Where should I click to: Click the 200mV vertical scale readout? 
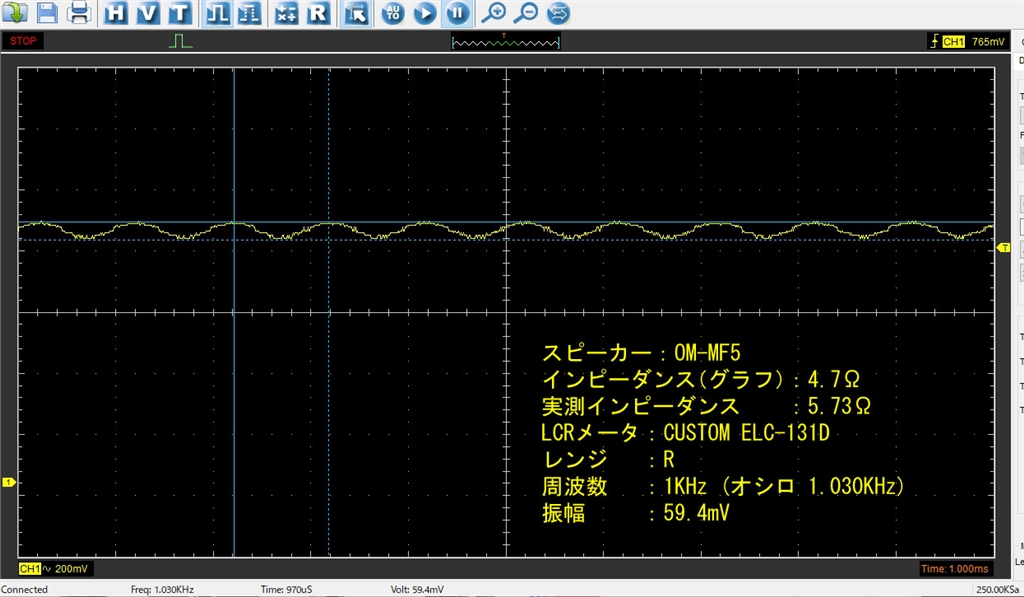(x=71, y=569)
